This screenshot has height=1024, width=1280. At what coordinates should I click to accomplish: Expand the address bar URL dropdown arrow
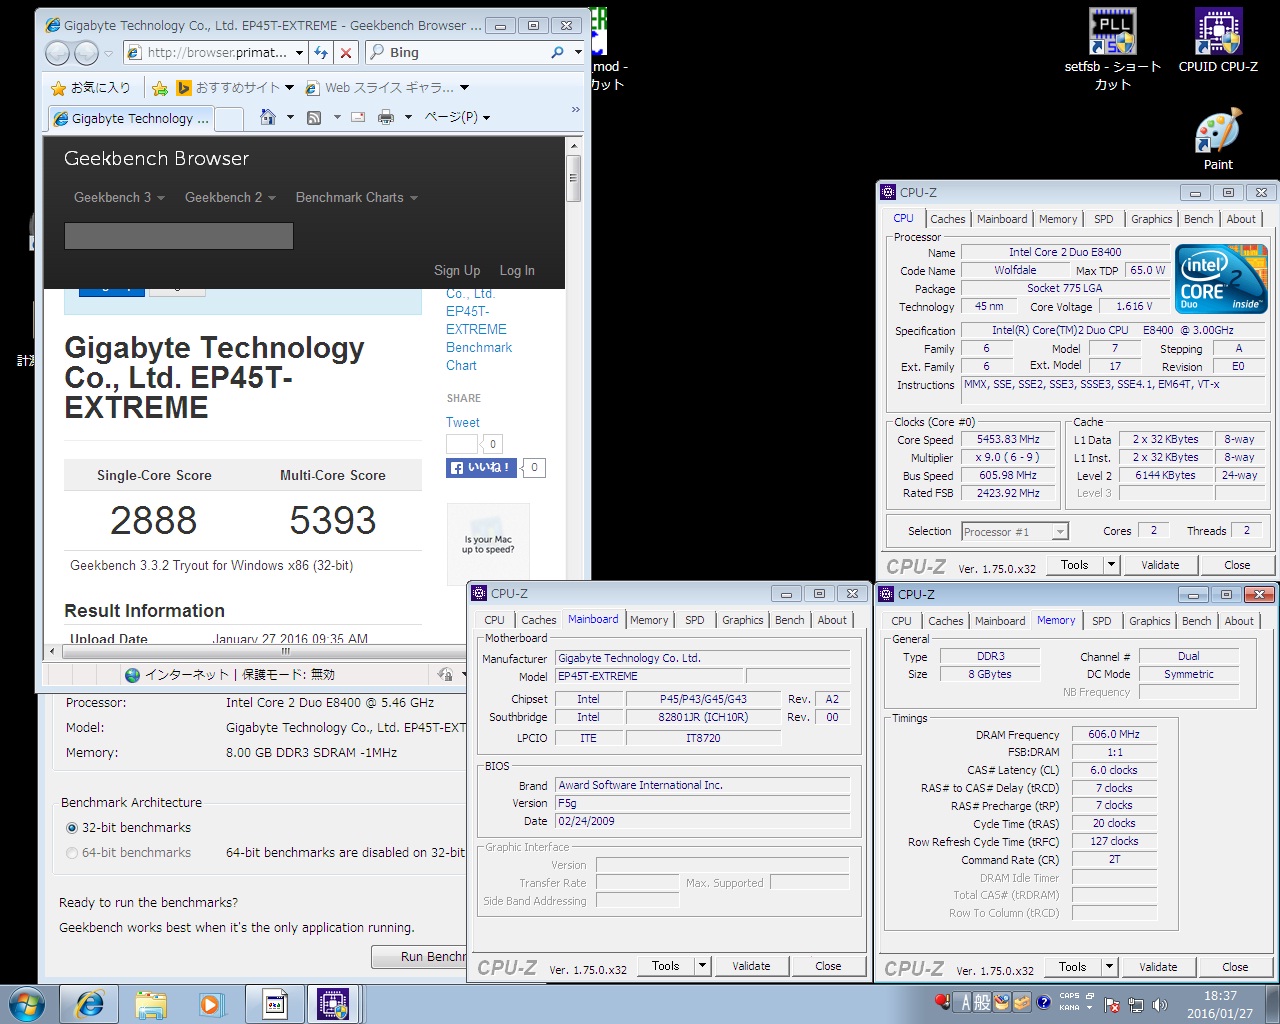pos(299,53)
